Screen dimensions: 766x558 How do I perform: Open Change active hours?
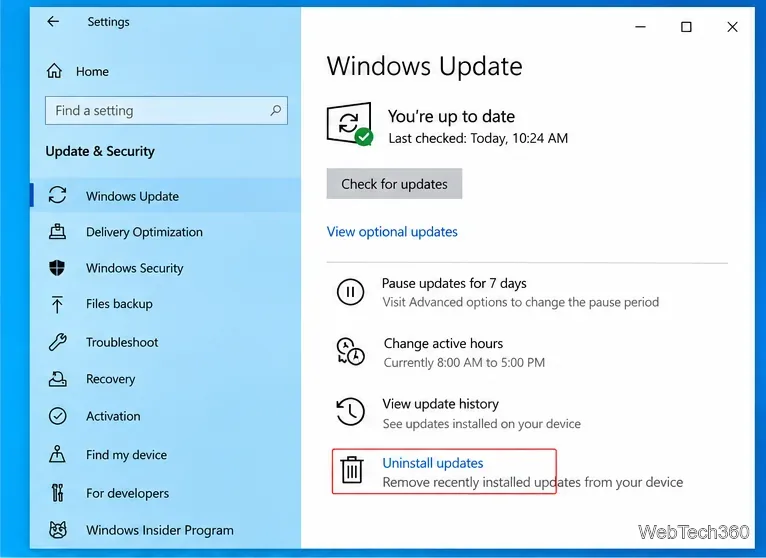(x=443, y=343)
